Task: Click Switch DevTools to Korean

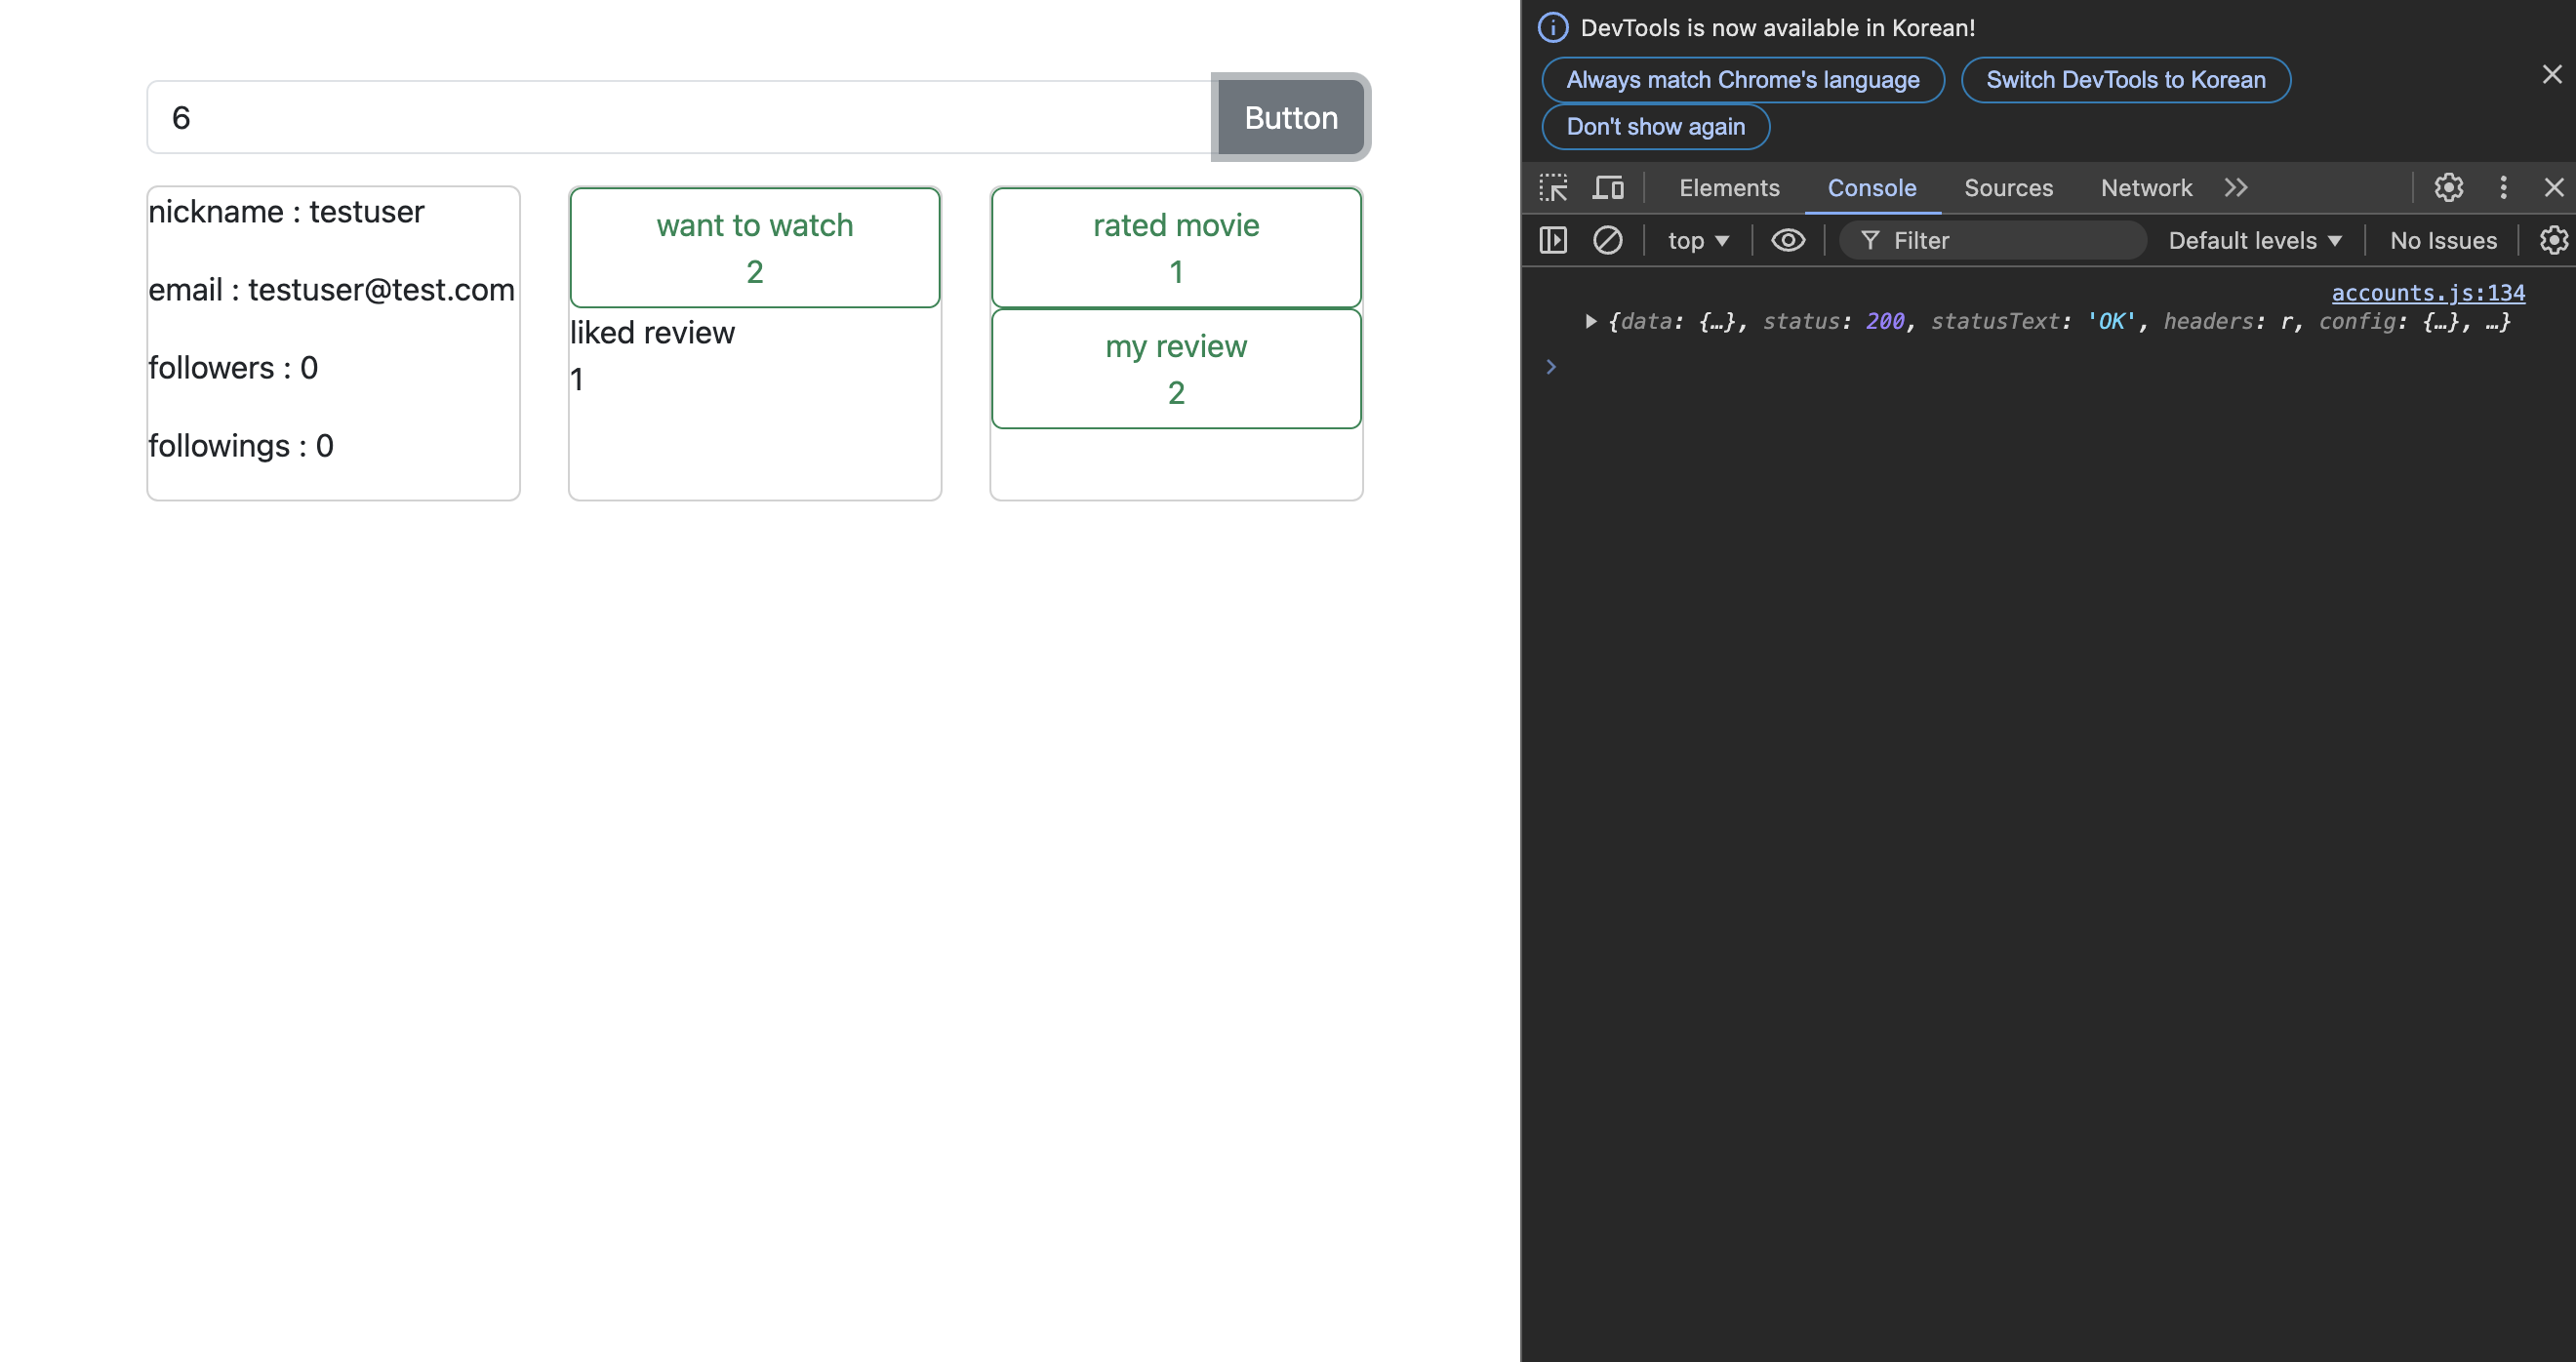Action: pyautogui.click(x=2126, y=80)
